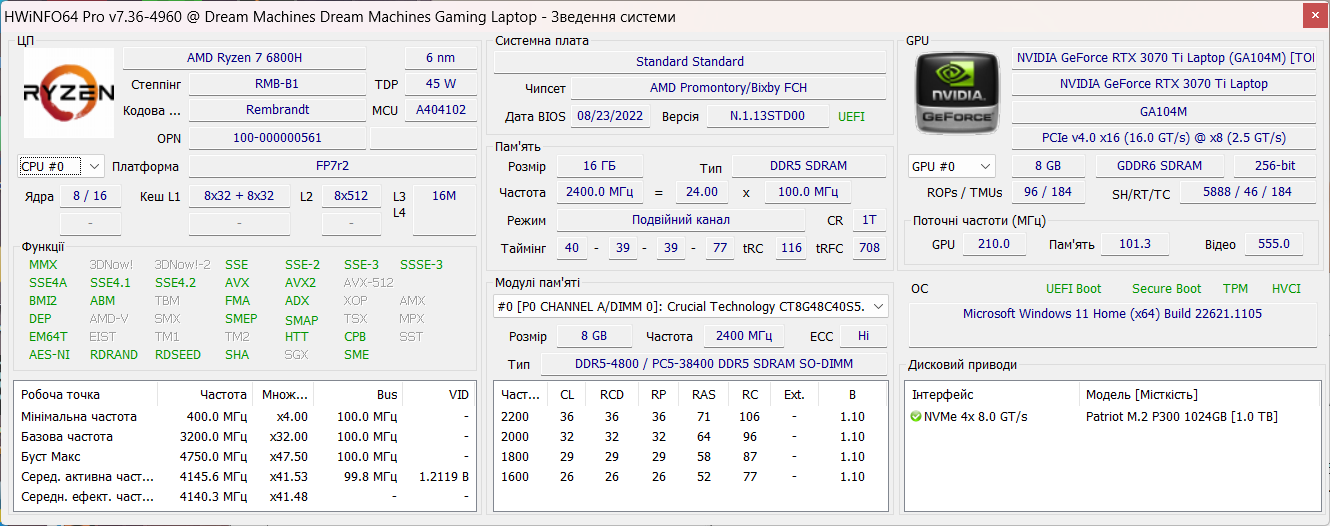Click the VID 1.2119 В value
The height and width of the screenshot is (526, 1330).
444,477
